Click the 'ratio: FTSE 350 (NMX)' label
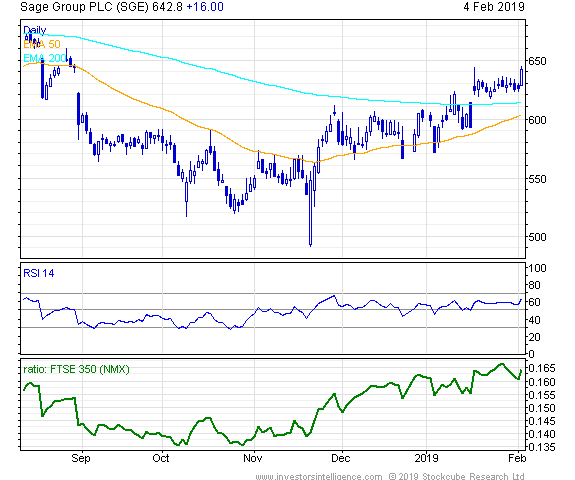 click(76, 369)
